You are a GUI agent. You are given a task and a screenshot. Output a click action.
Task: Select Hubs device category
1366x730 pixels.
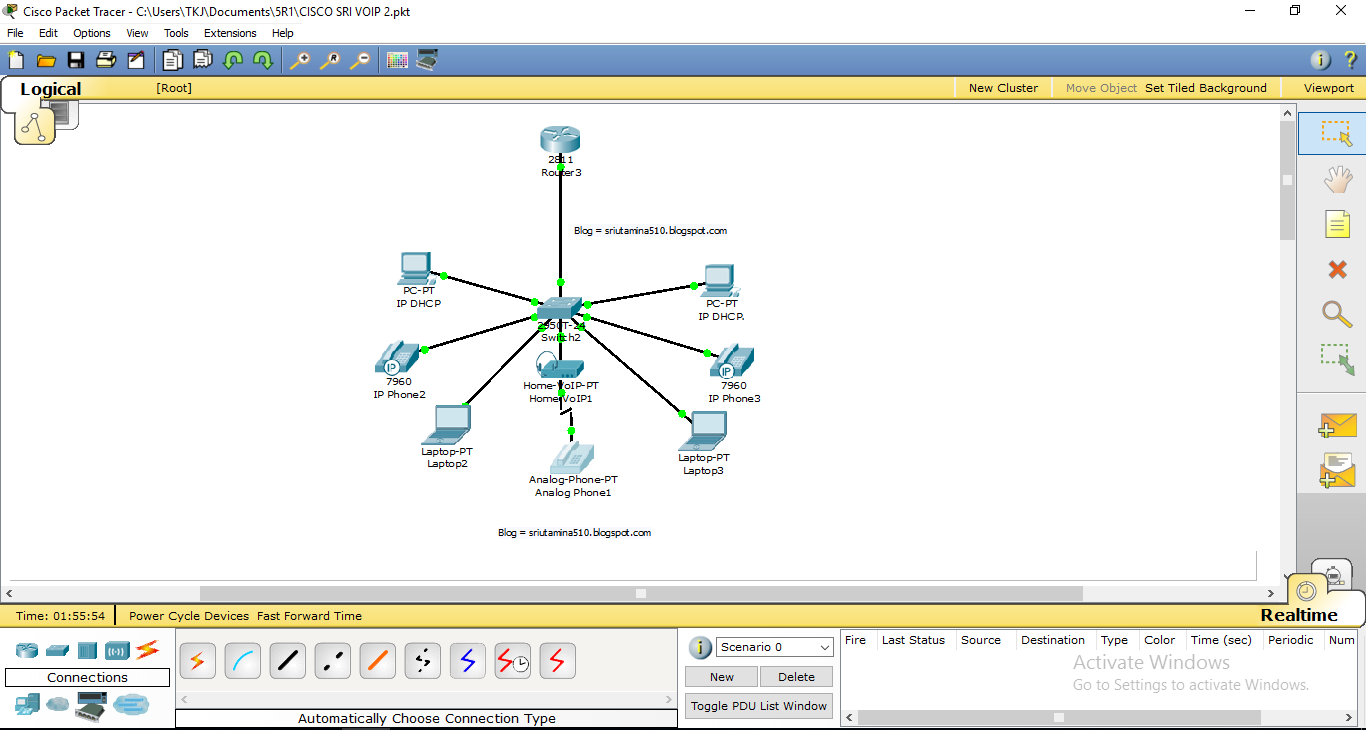click(x=87, y=651)
